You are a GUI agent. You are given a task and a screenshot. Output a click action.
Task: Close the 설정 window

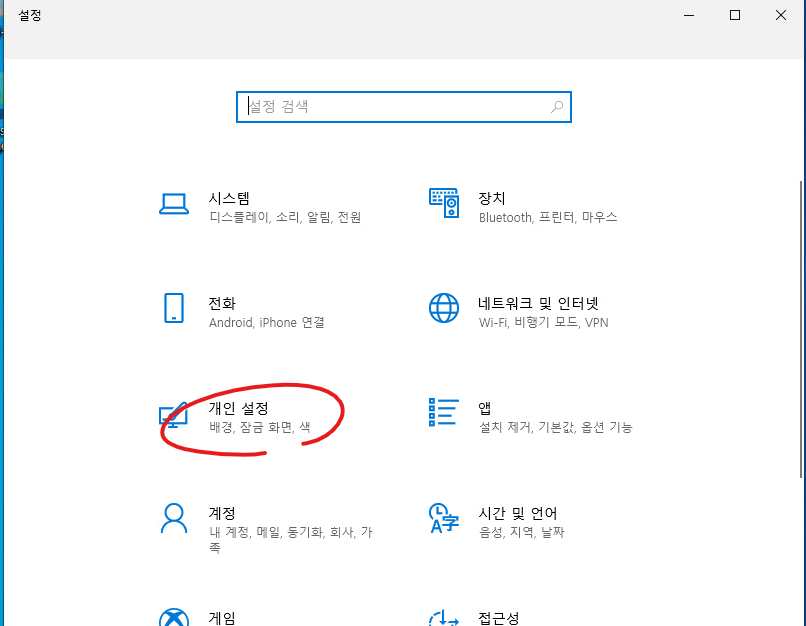click(x=781, y=15)
